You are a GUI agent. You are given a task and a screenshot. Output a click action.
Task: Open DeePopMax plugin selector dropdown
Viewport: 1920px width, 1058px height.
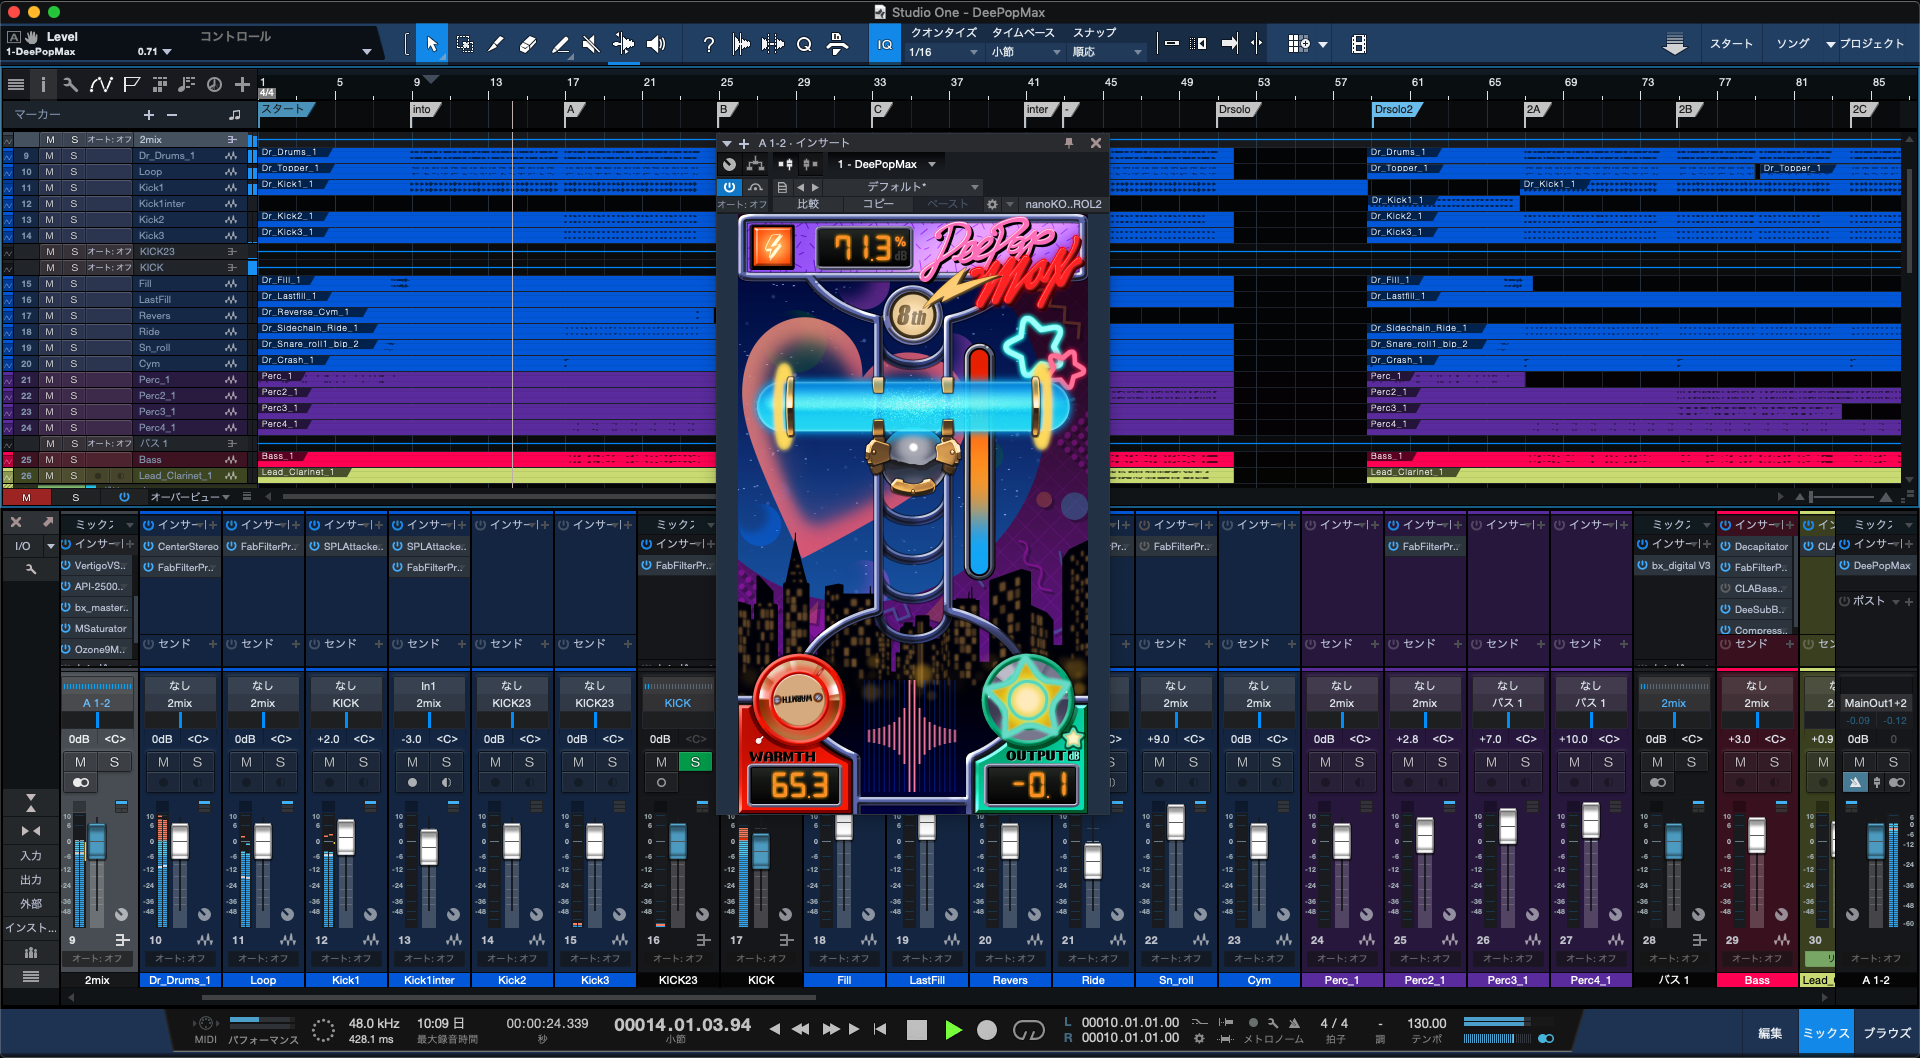886,164
